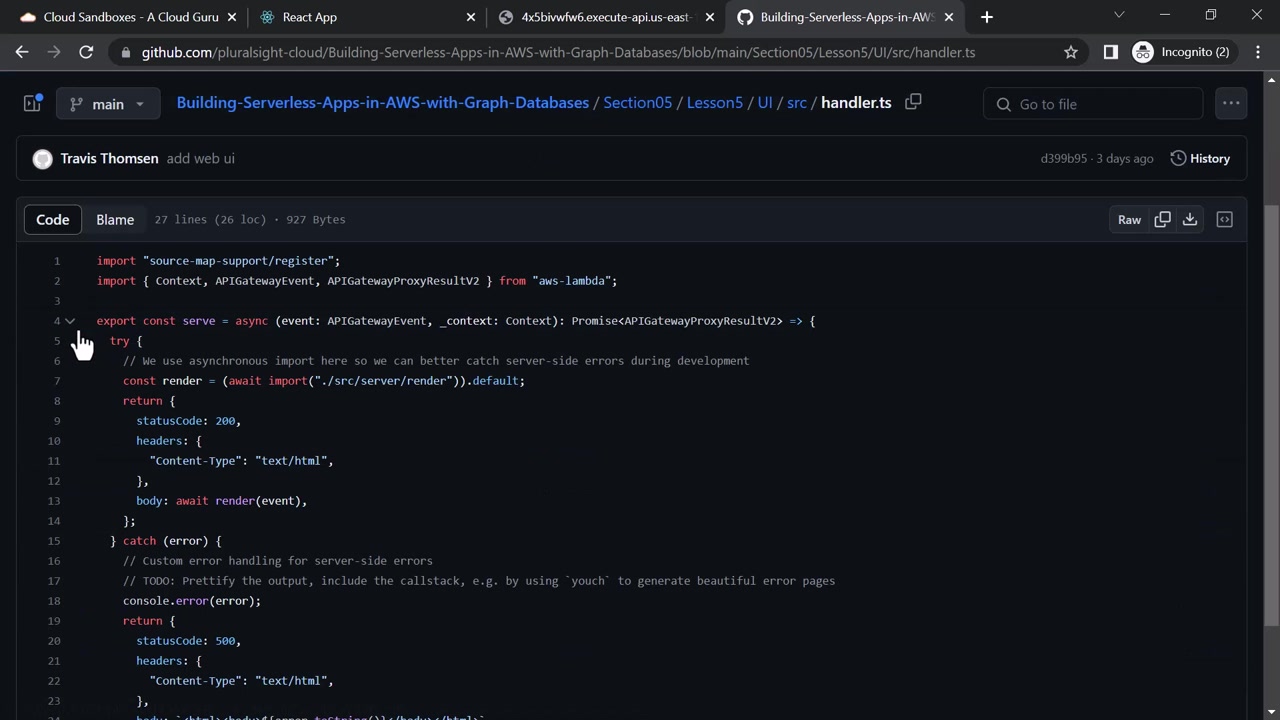Open the more file actions menu

tap(1231, 103)
